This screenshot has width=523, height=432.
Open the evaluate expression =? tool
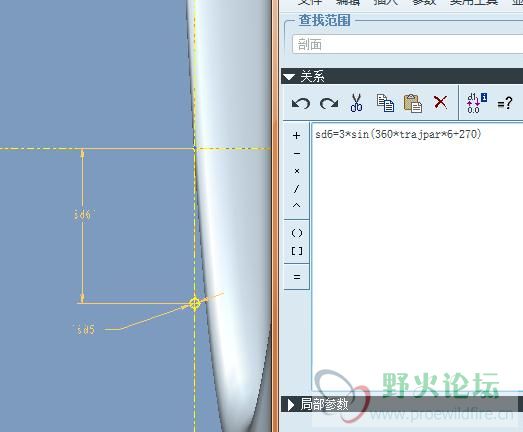tap(504, 103)
